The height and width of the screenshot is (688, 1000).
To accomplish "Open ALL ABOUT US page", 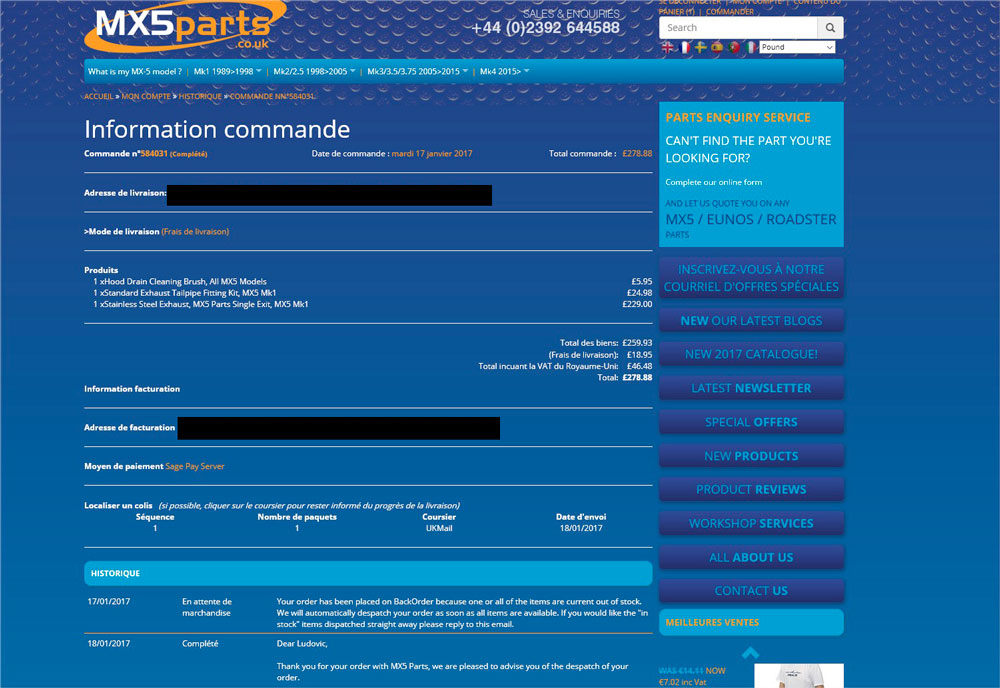I will click(x=751, y=557).
